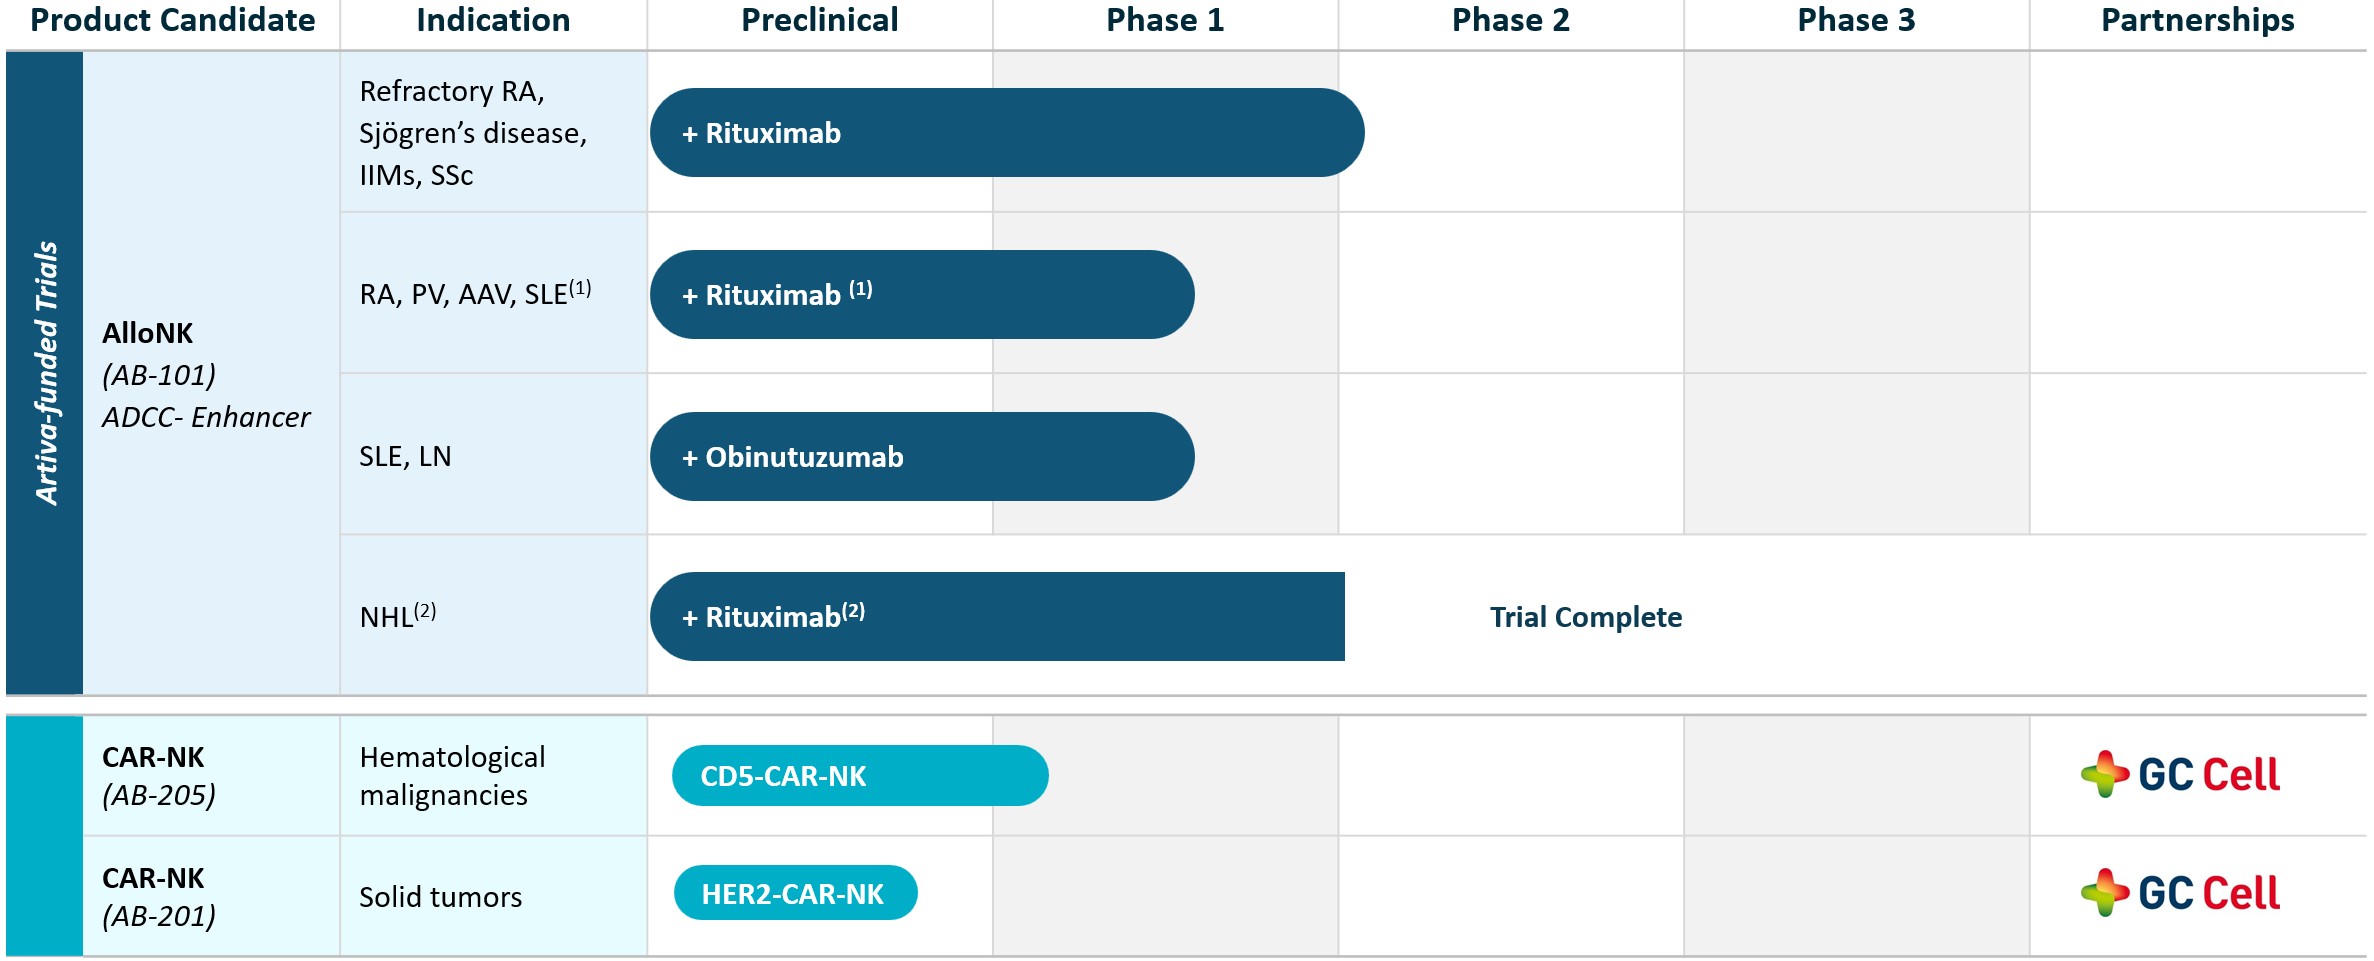Select the SLE, LN indication cell
The width and height of the screenshot is (2374, 961).
click(493, 456)
